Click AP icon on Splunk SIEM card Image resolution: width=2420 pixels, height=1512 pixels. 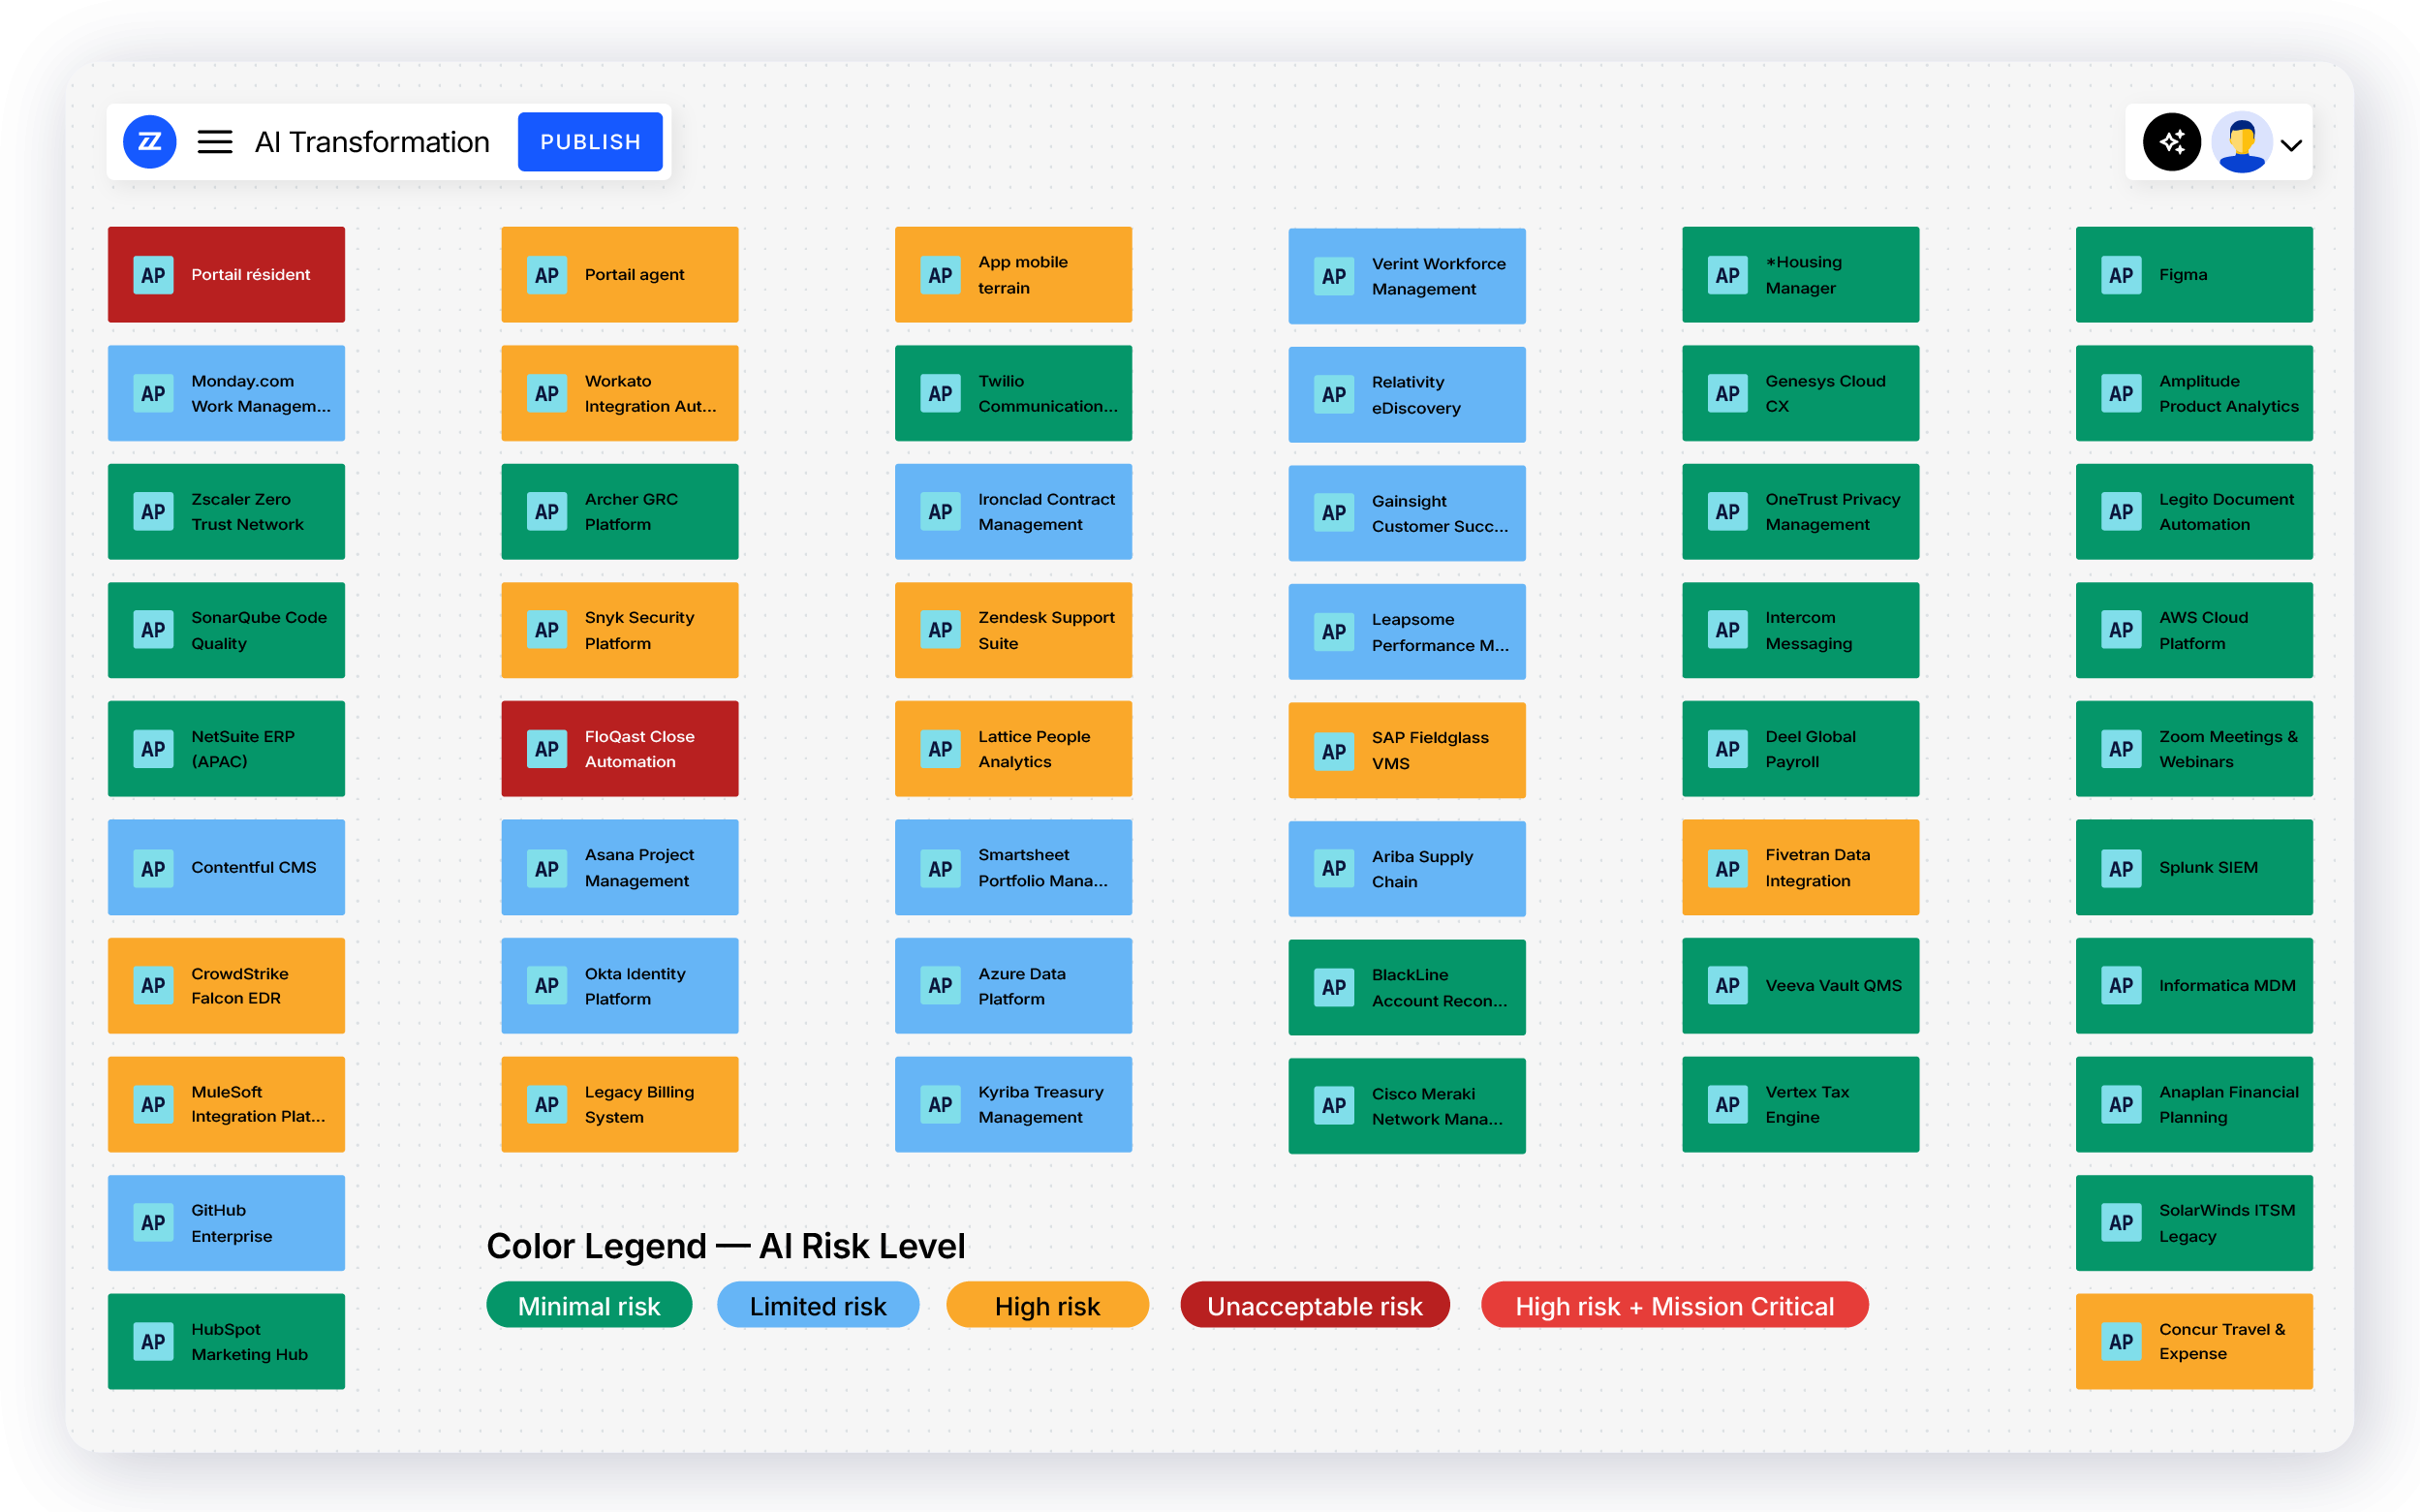pos(2121,868)
